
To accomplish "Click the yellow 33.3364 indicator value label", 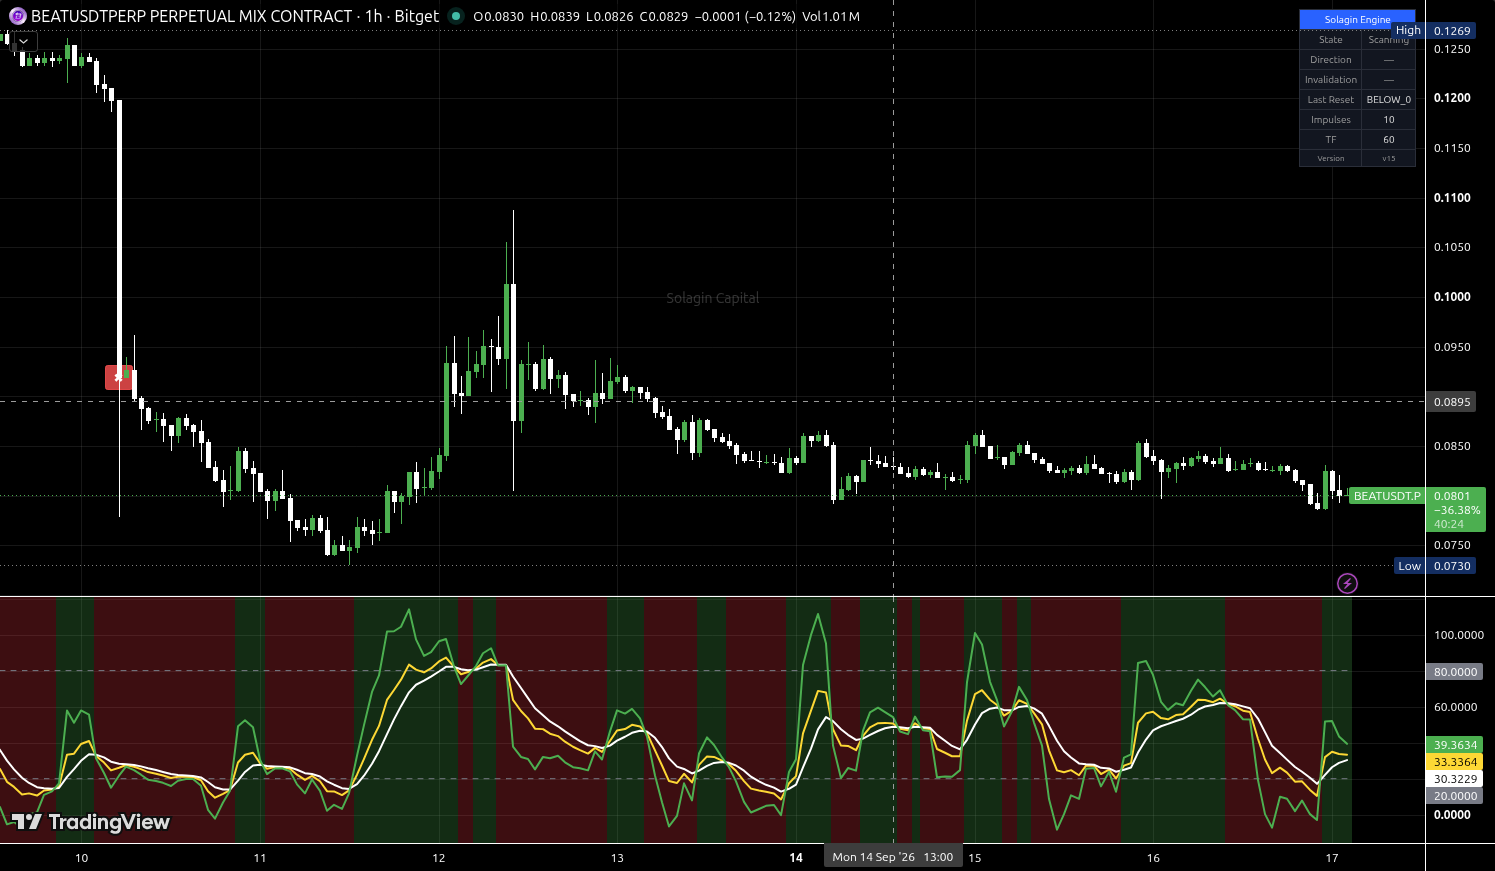I will click(1455, 762).
